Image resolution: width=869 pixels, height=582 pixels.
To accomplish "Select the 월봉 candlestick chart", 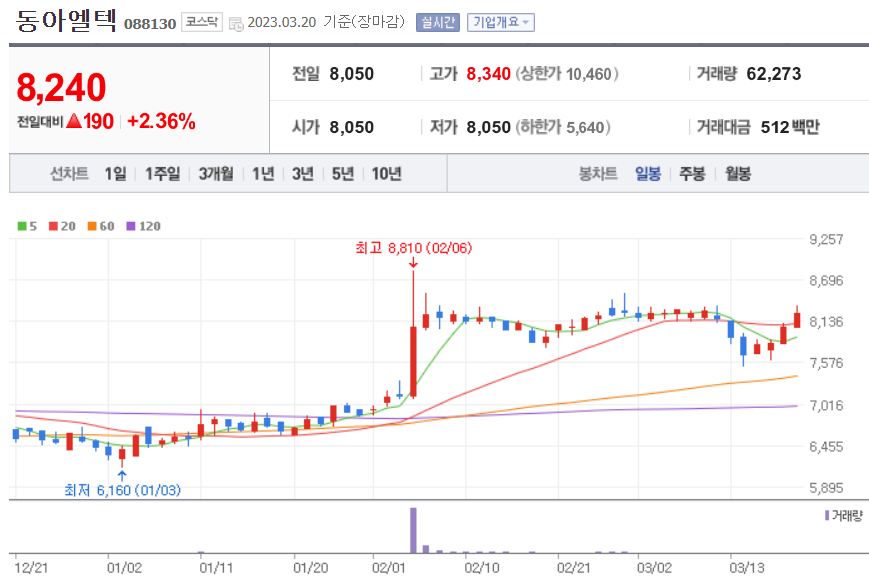I will pos(738,174).
